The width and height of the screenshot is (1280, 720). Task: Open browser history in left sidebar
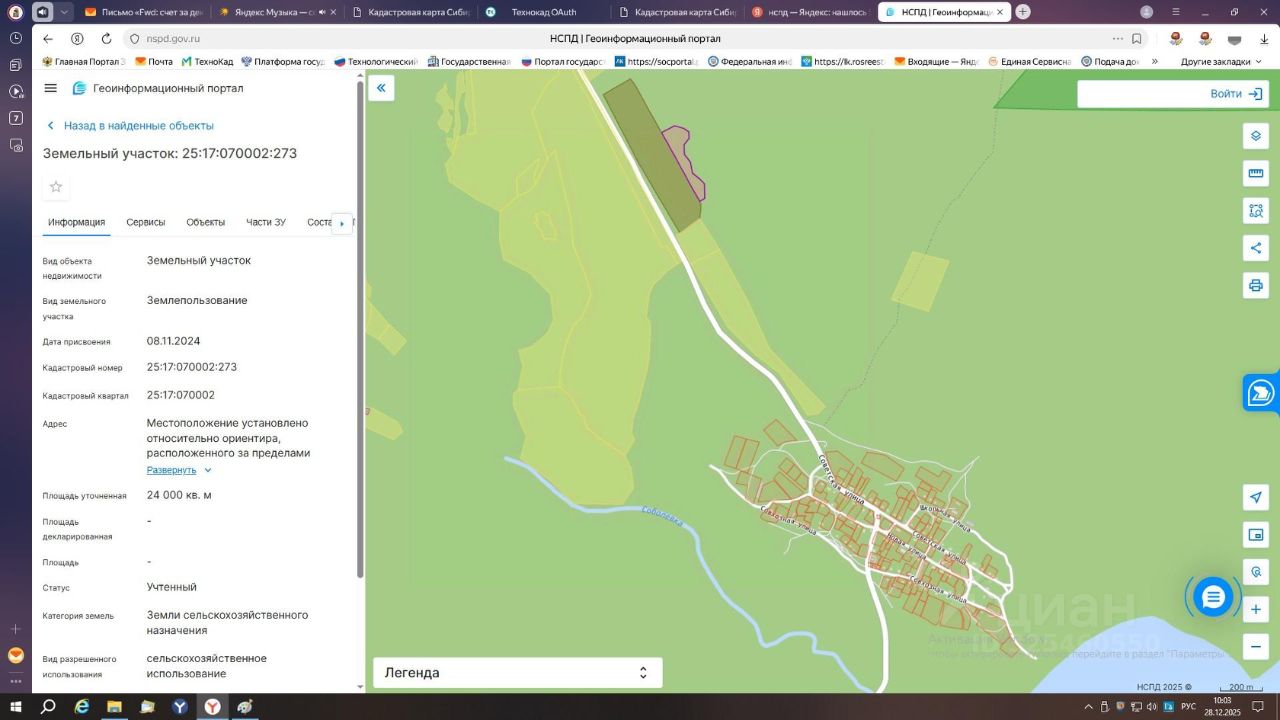(16, 38)
